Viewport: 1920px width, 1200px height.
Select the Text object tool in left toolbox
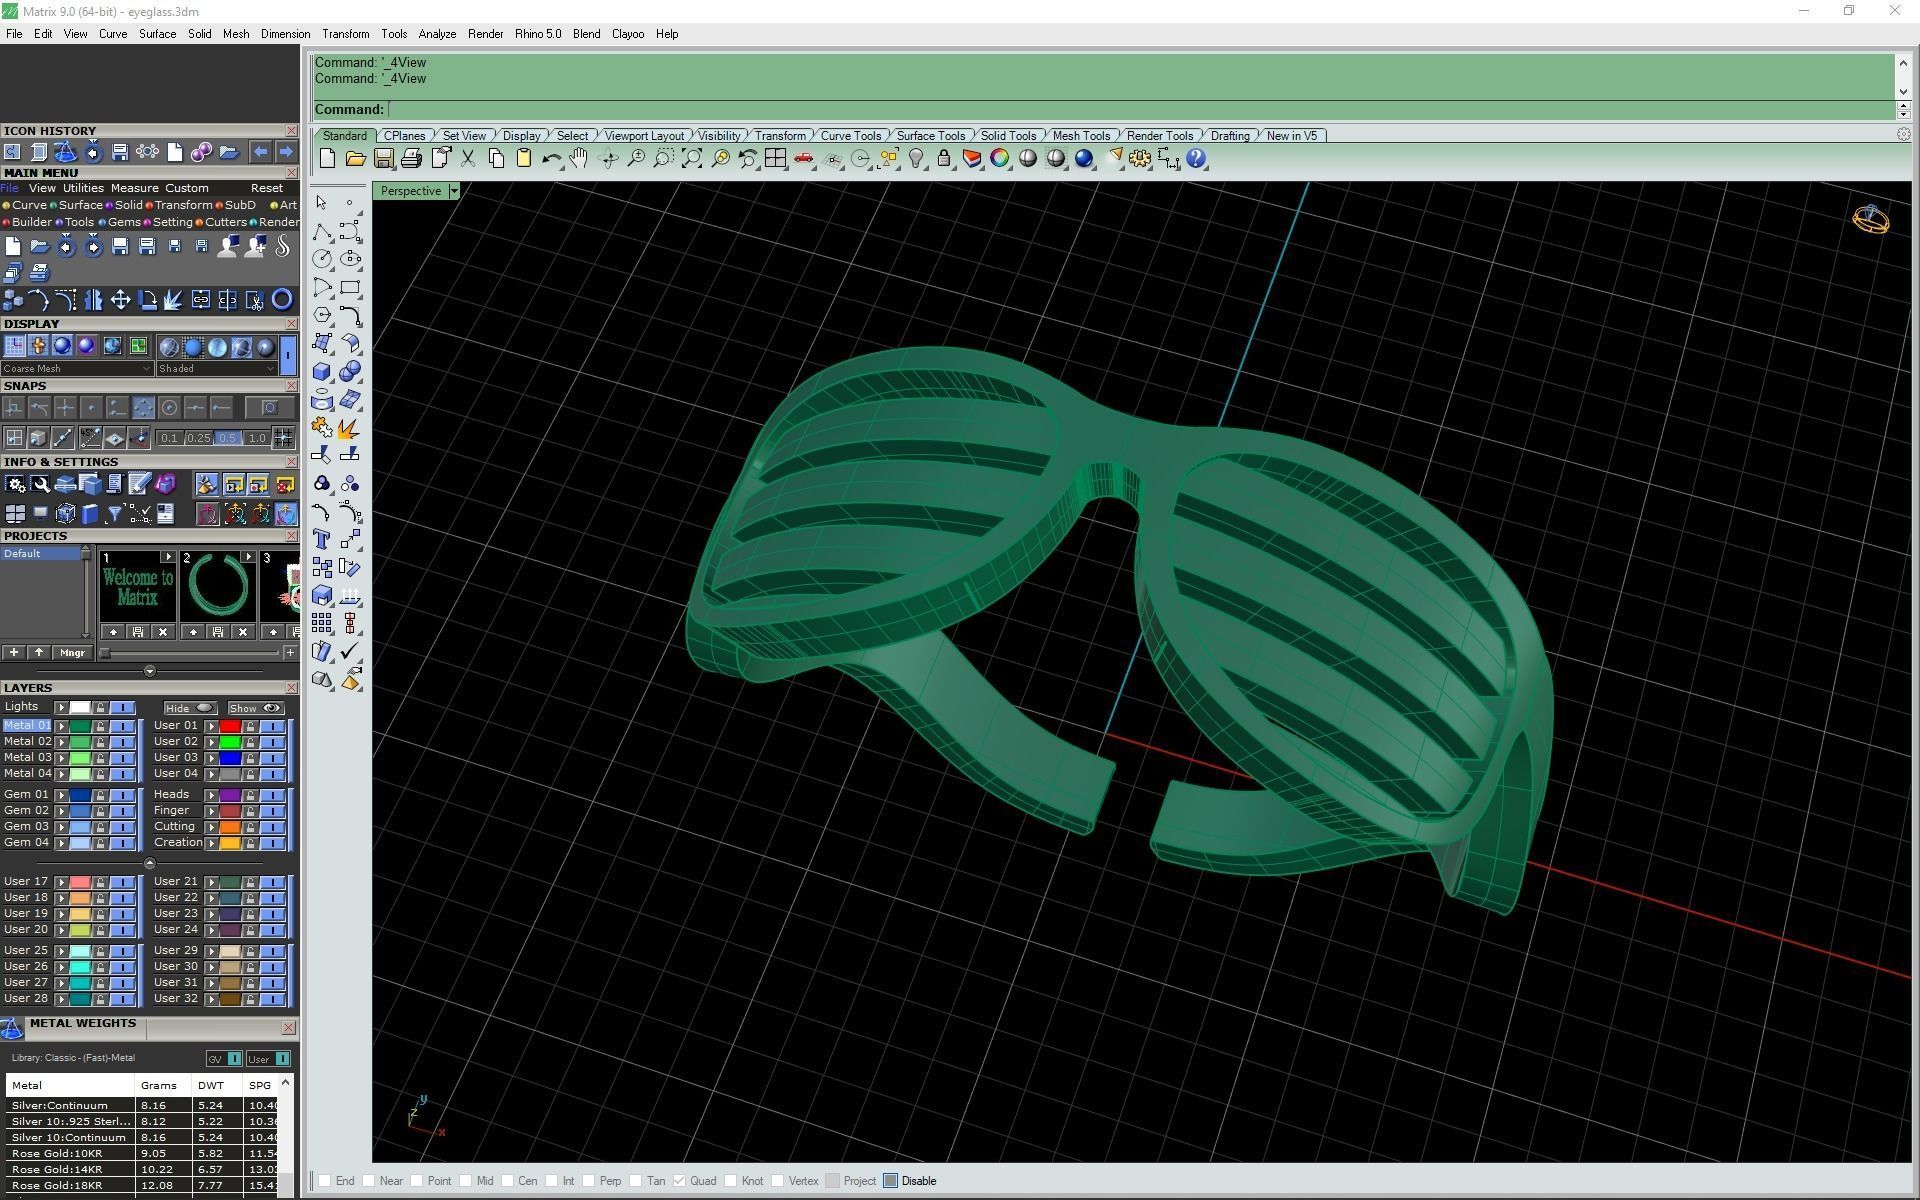point(322,540)
